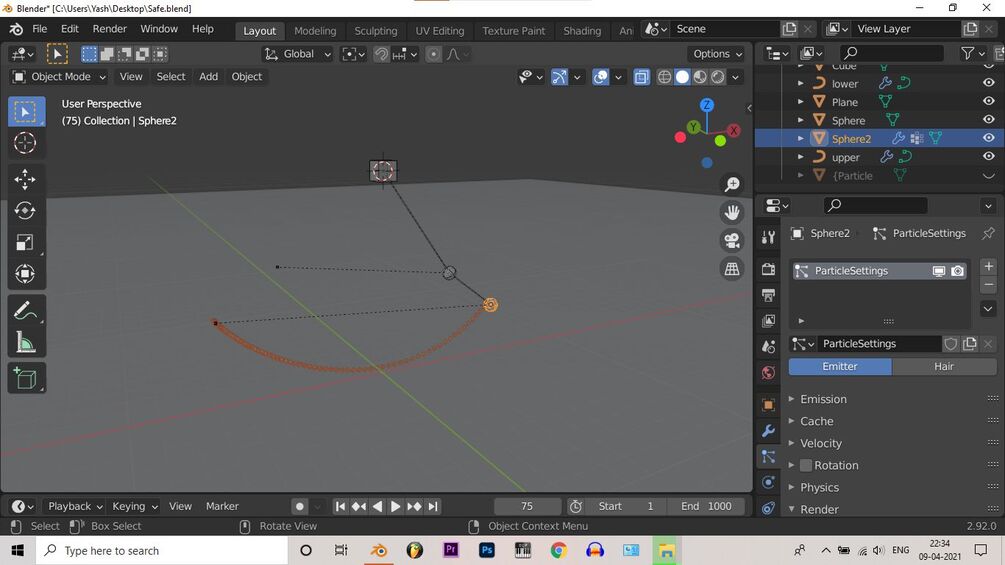Toggle auto keying record button
The width and height of the screenshot is (1005, 565).
299,507
